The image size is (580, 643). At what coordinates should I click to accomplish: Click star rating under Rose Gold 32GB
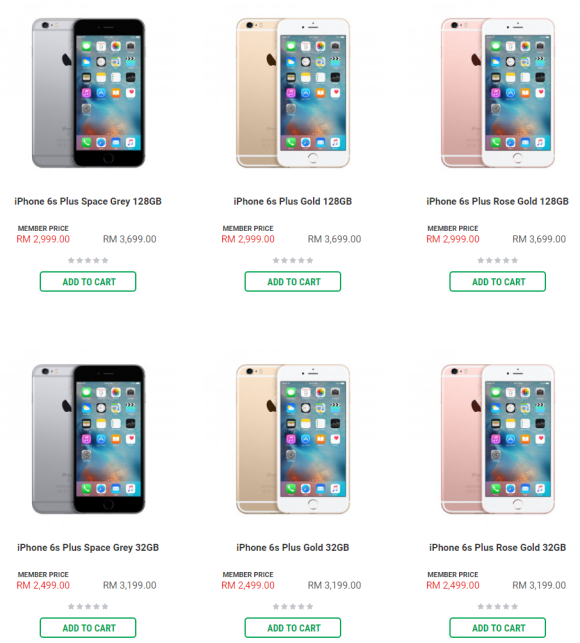[x=498, y=607]
